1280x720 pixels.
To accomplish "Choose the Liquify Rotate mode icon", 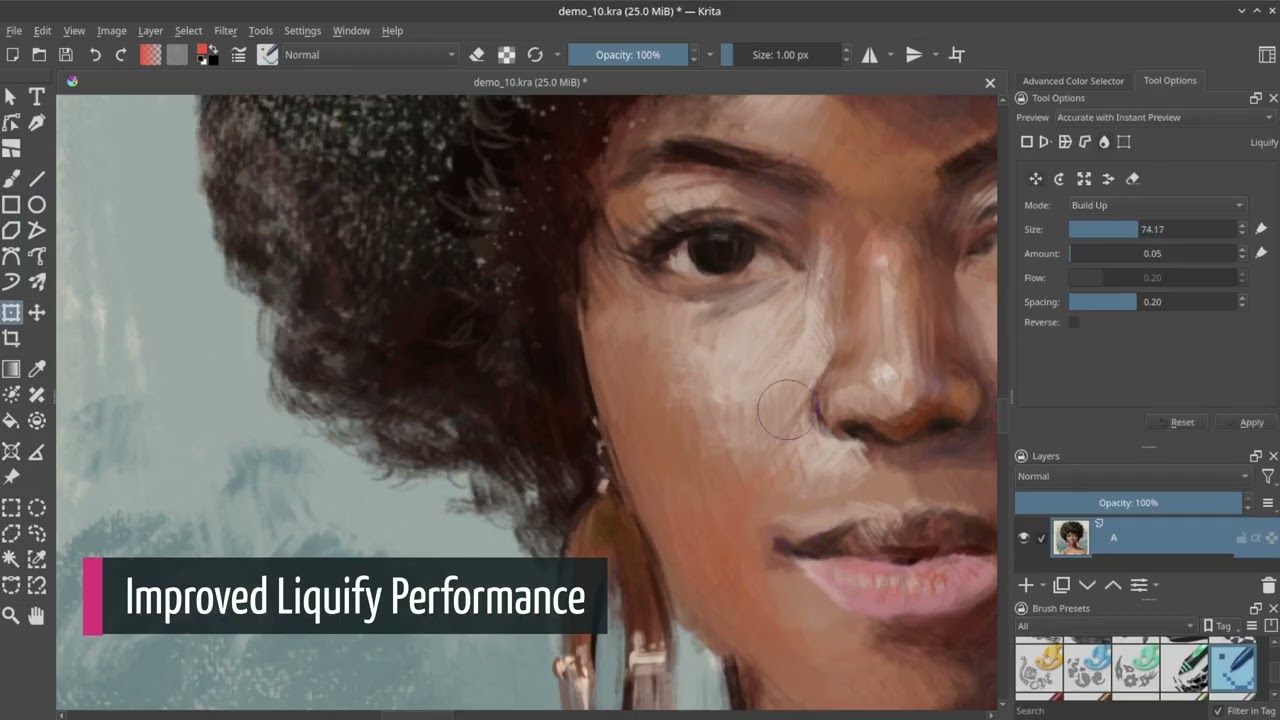I will click(x=1059, y=179).
